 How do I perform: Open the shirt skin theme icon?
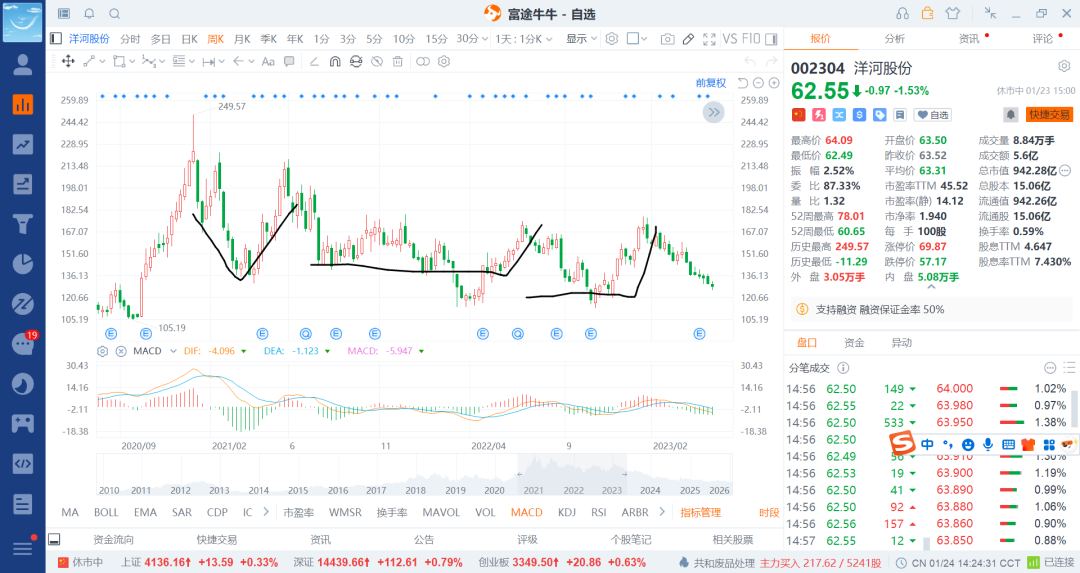[953, 13]
